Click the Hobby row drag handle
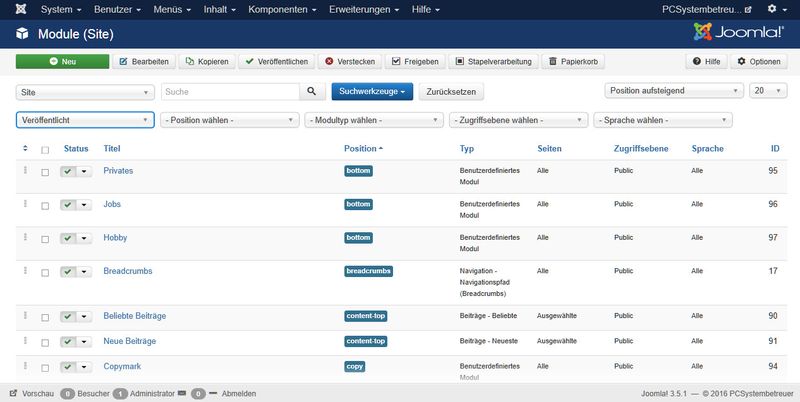This screenshot has height=402, width=800. click(26, 237)
